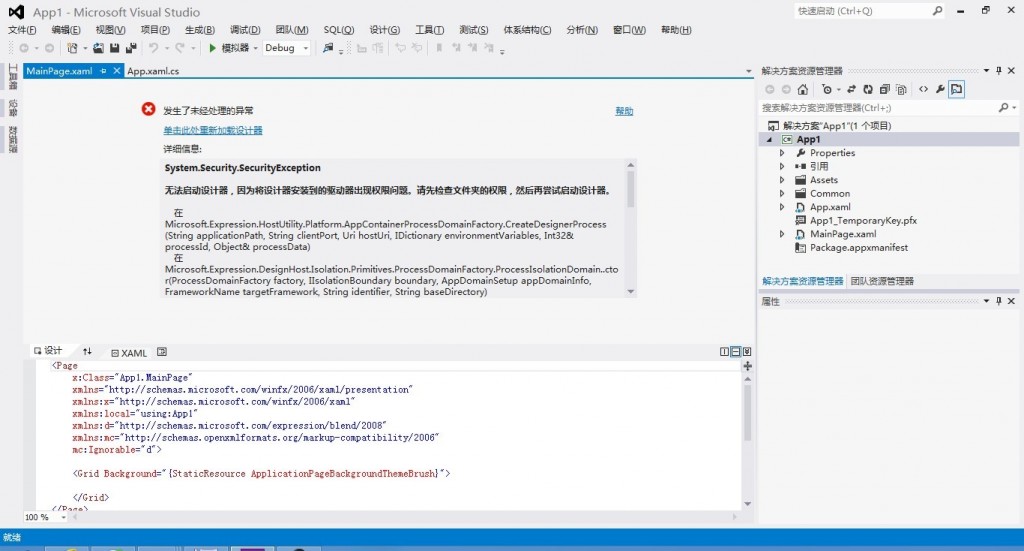Click the Undo toolbar icon
This screenshot has height=551, width=1024.
tap(153, 48)
